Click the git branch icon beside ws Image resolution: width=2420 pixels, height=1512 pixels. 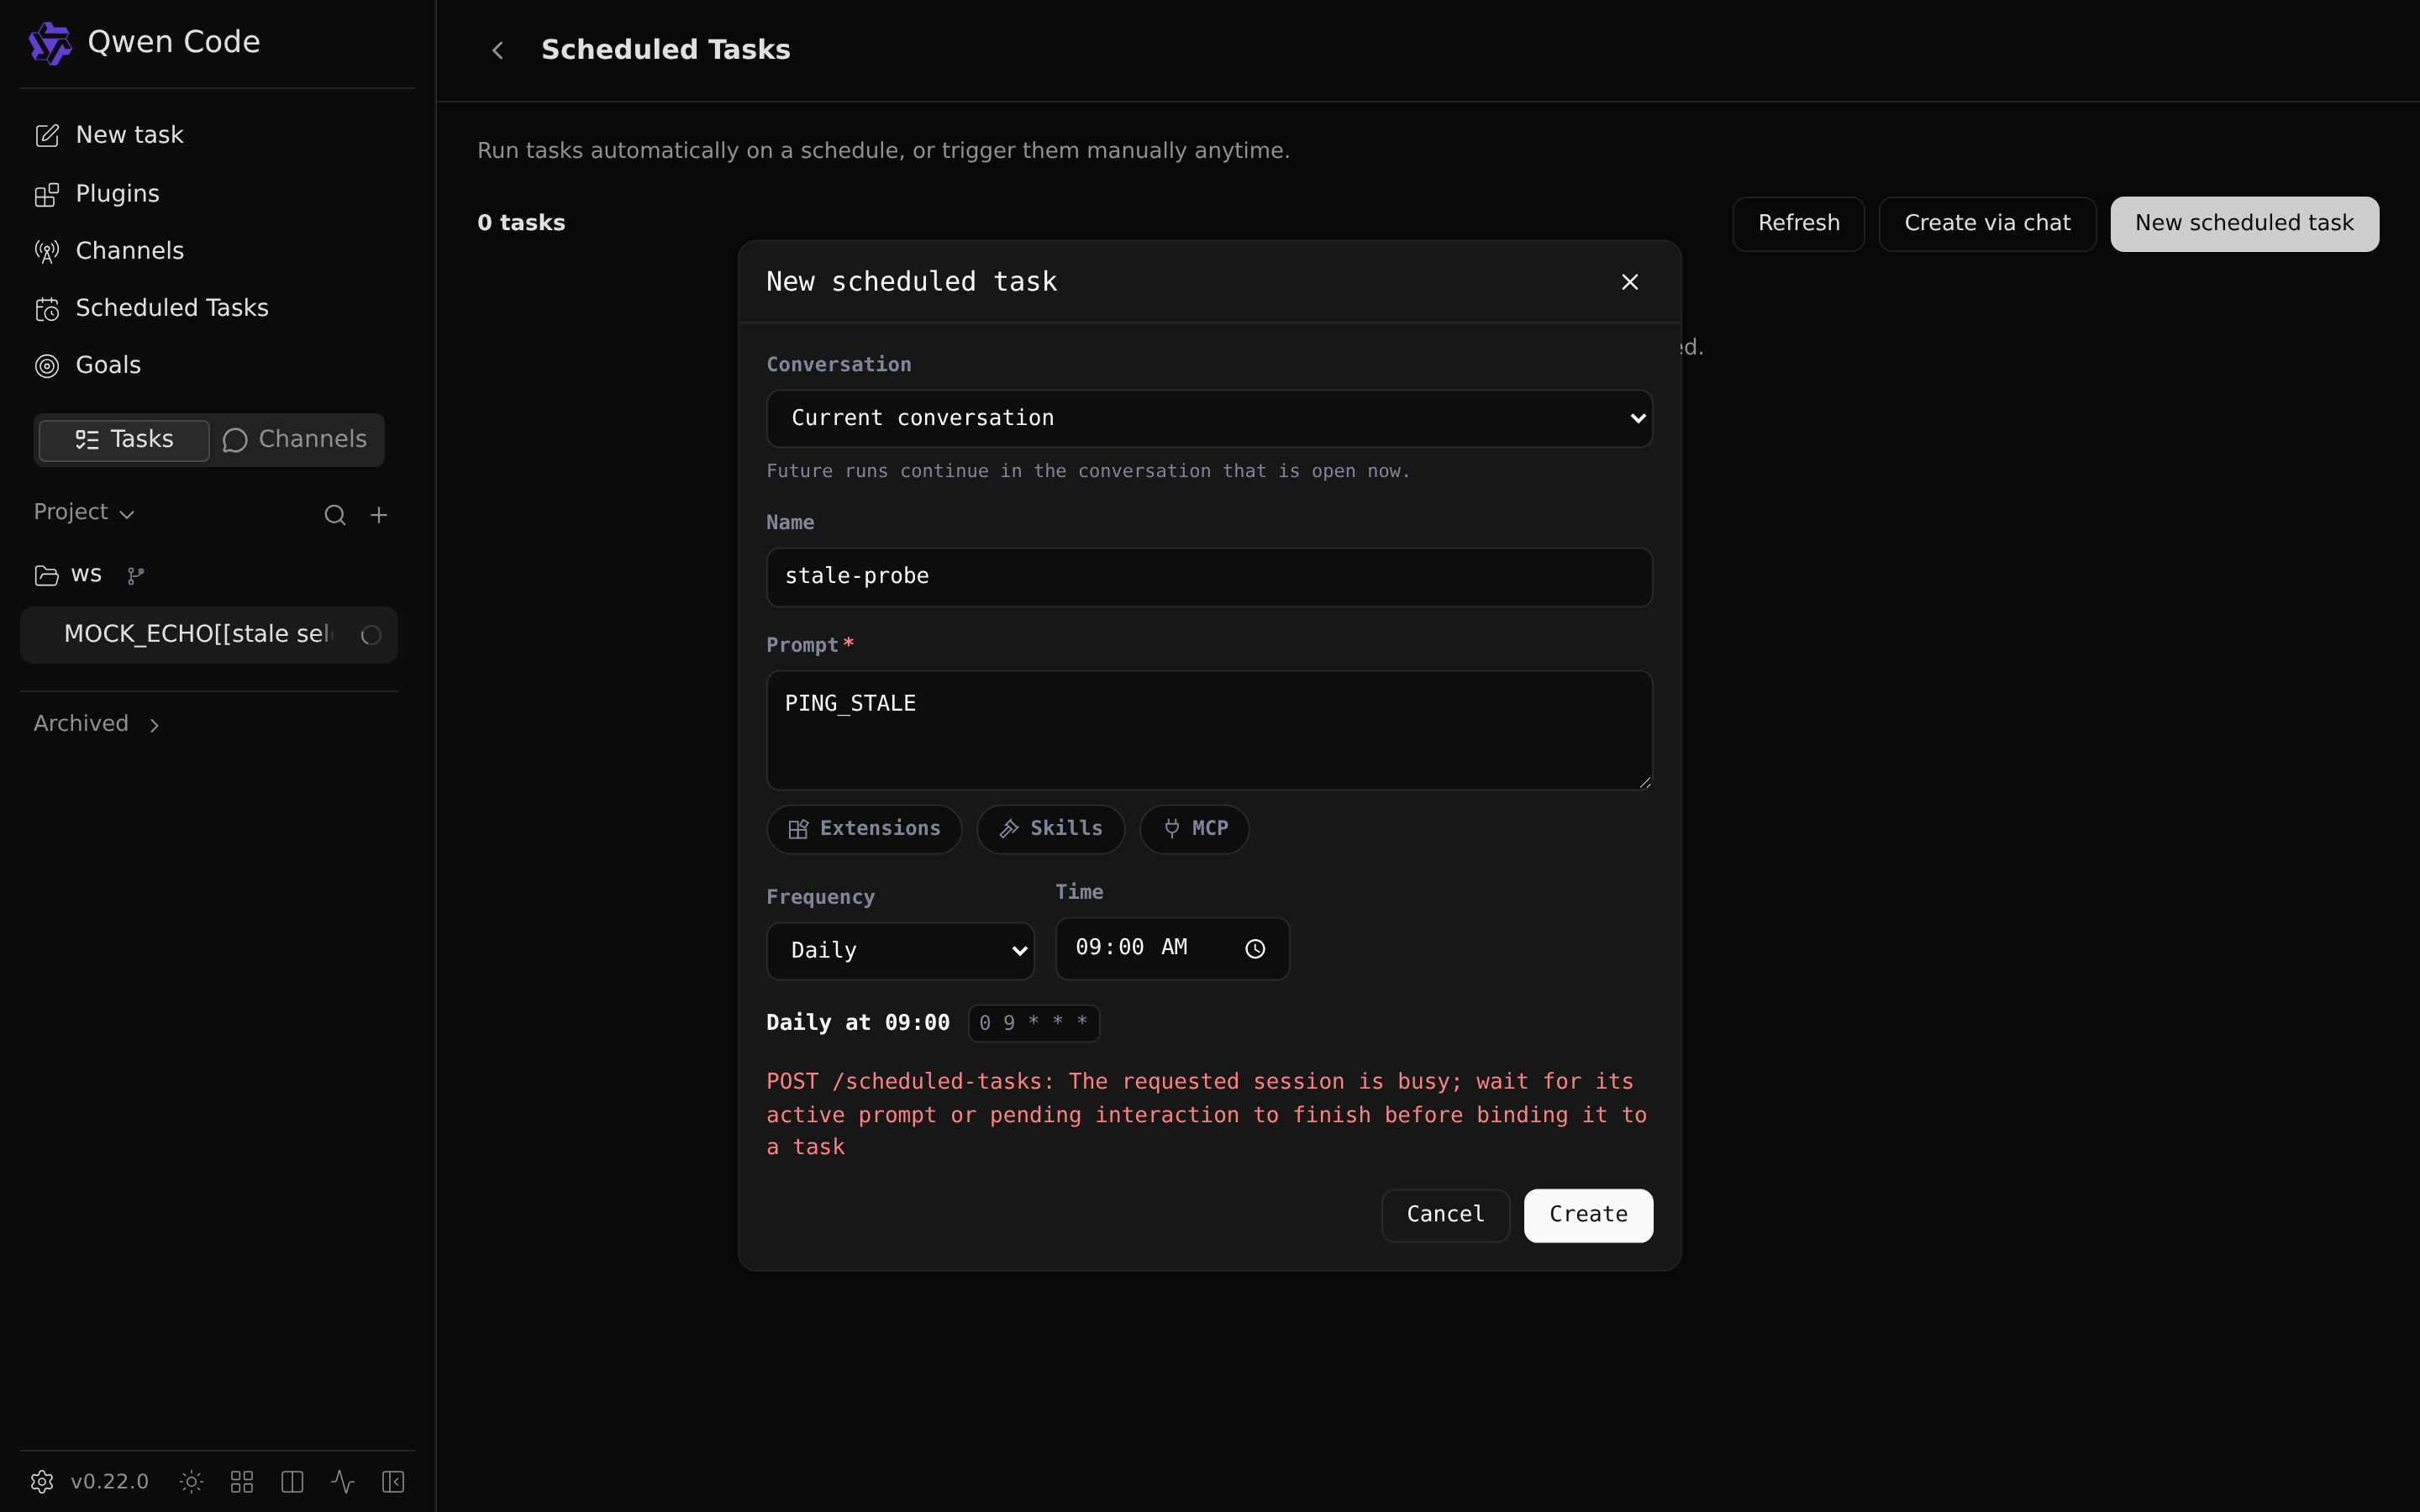(136, 576)
